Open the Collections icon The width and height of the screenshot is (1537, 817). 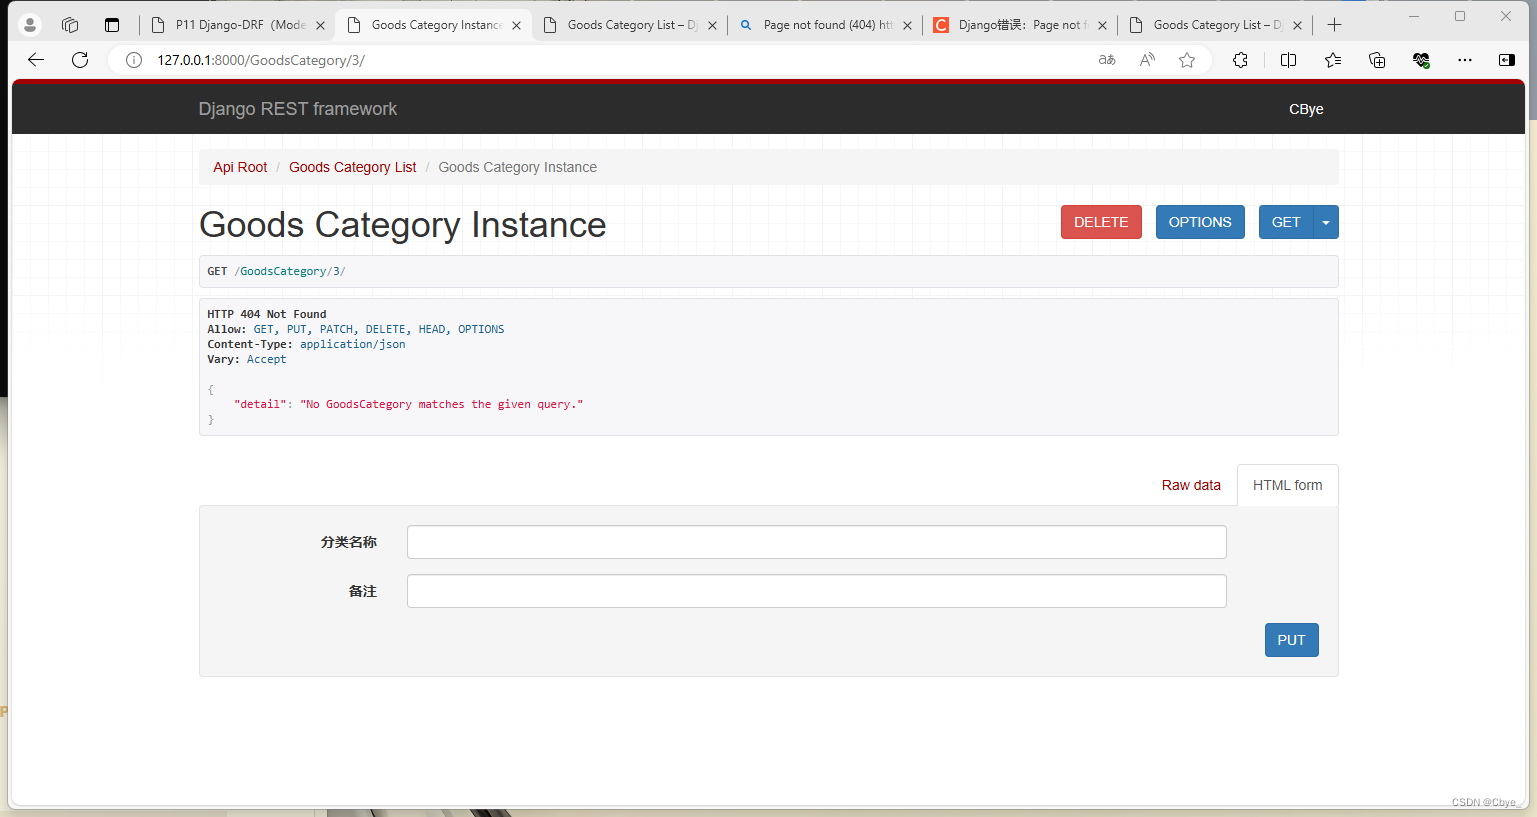tap(1377, 60)
